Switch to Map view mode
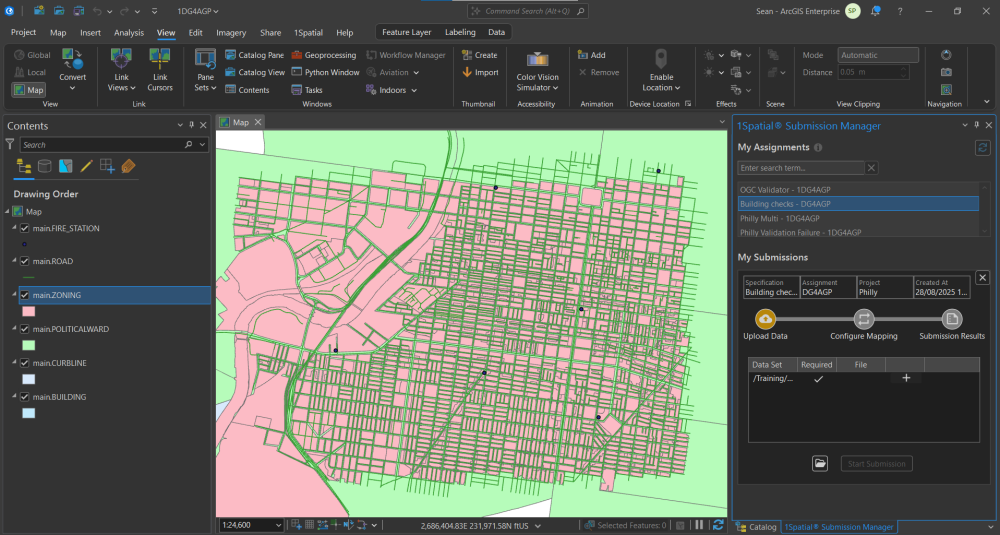Screen dimensions: 1000x535 coord(29,90)
